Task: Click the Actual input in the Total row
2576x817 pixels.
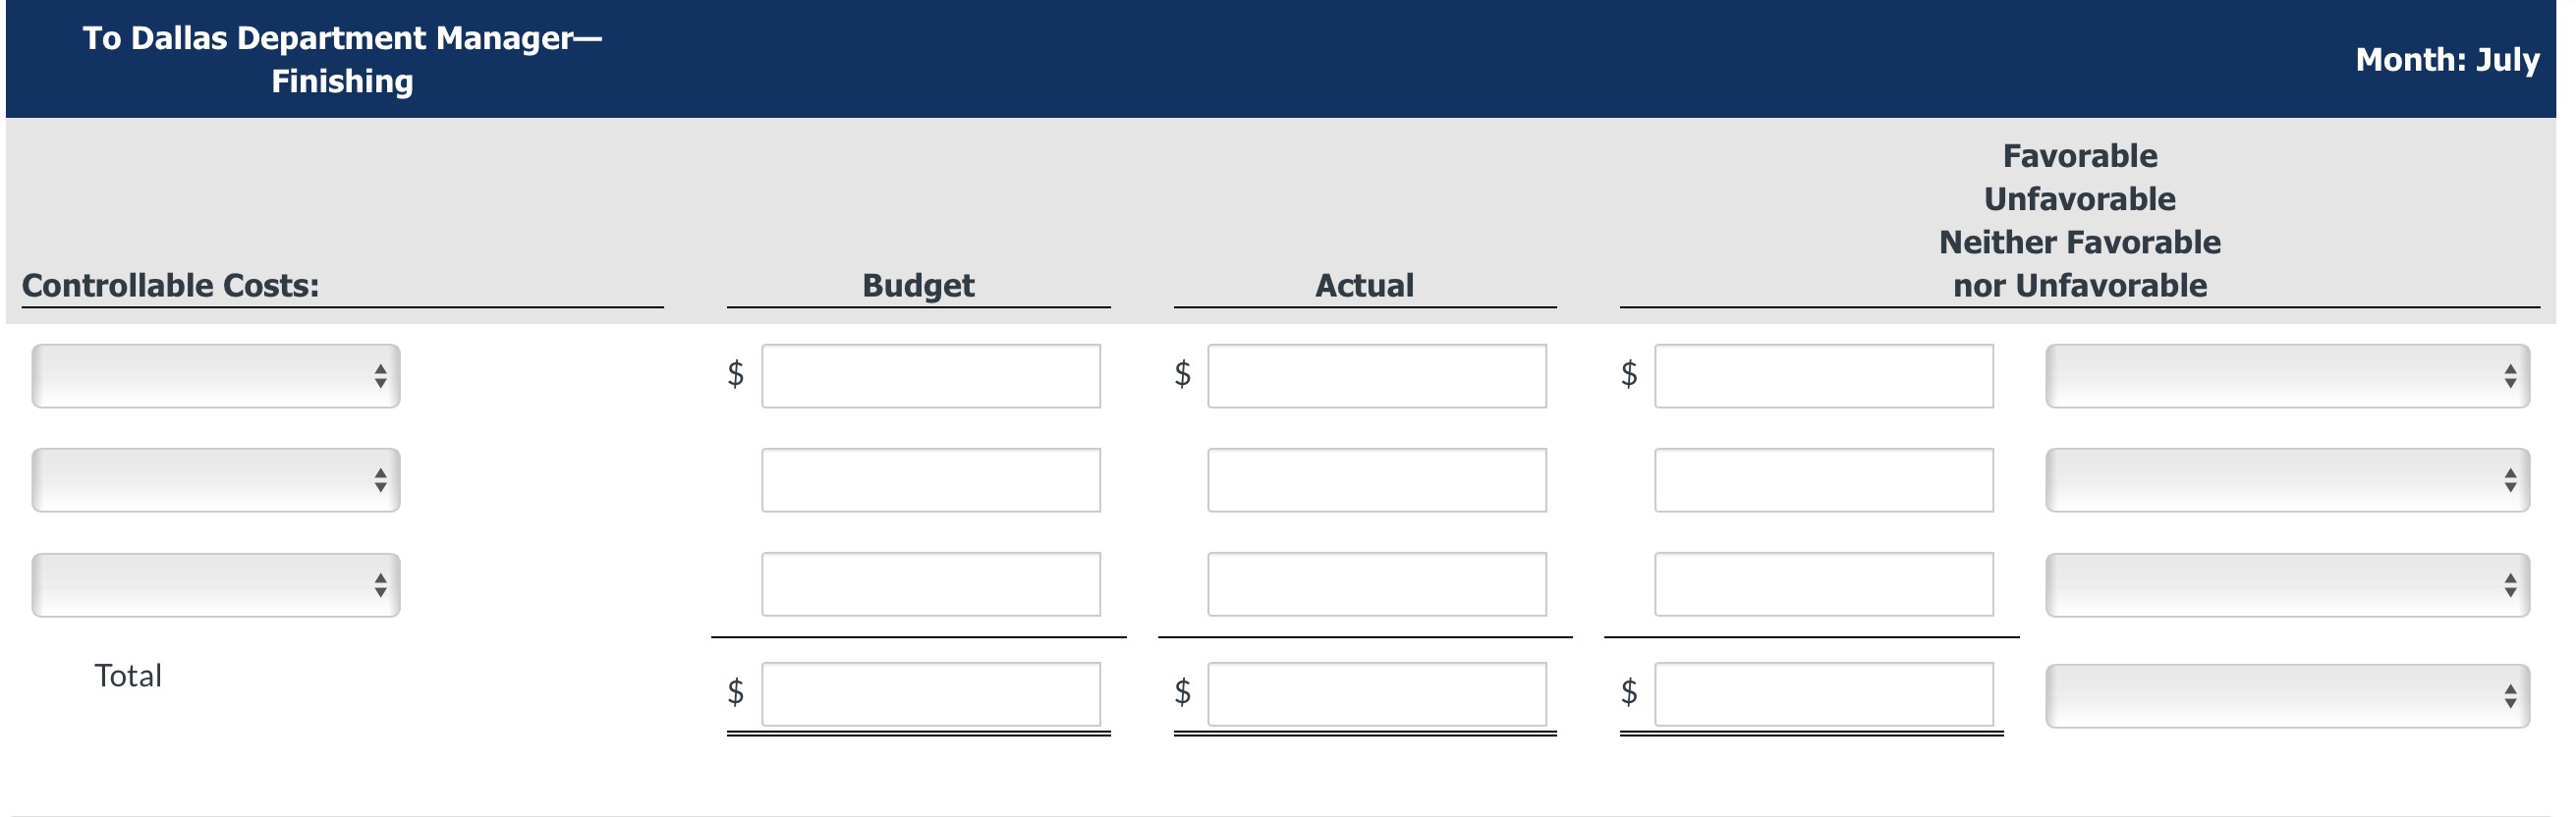Action: tap(1375, 690)
